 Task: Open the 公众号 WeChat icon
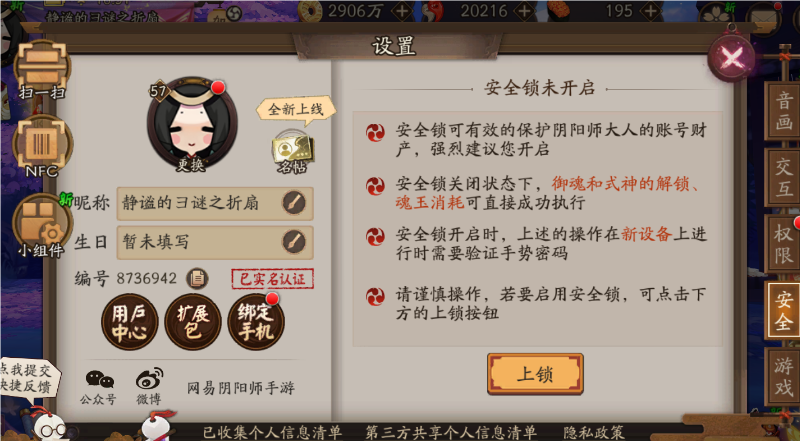(x=98, y=387)
